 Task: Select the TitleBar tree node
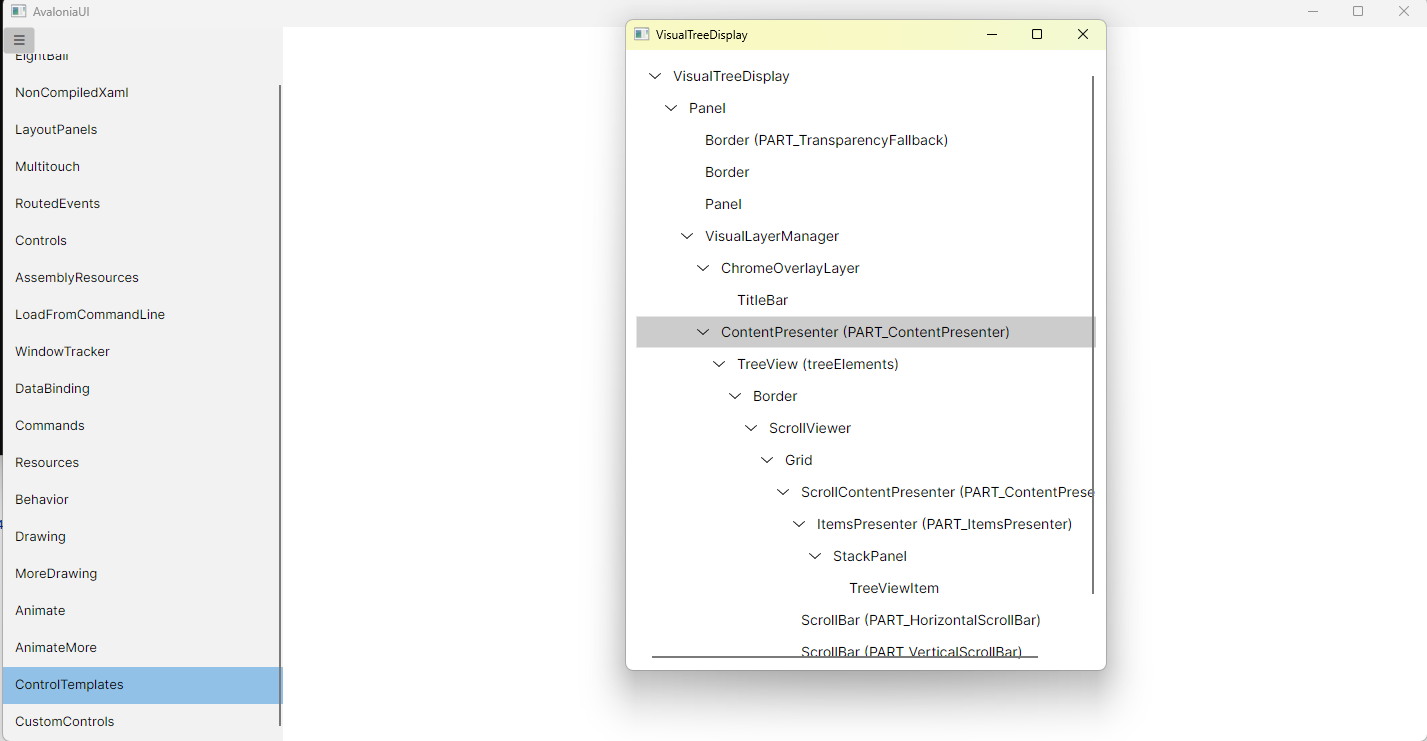coord(762,299)
